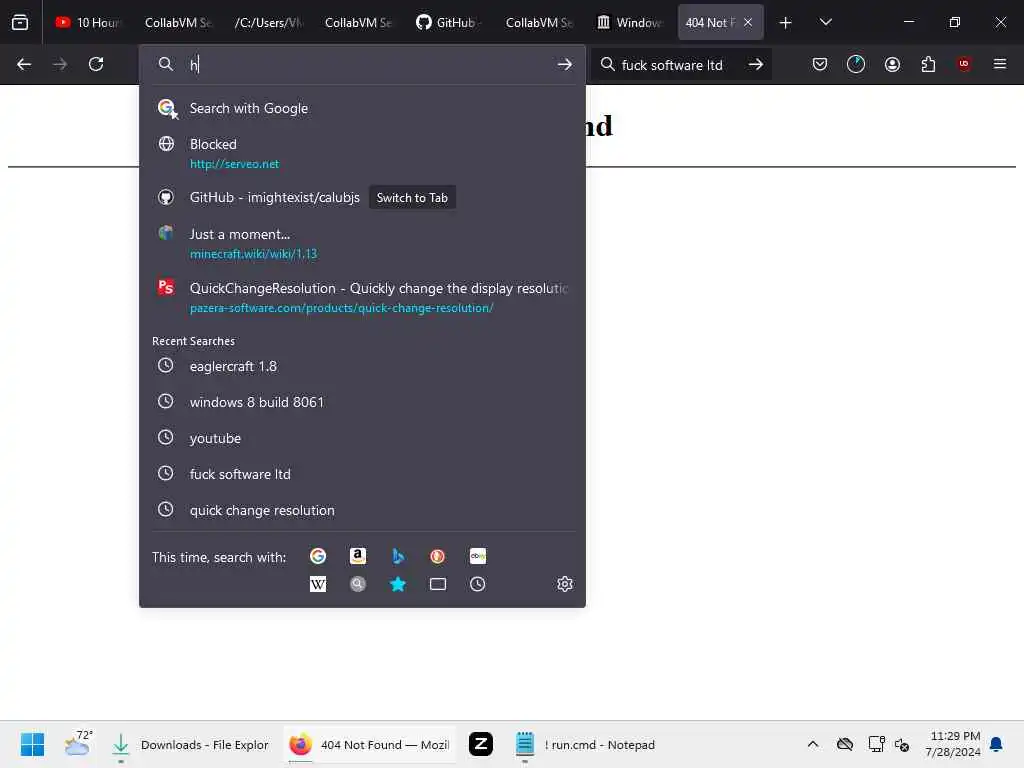Open notifications bell icon

pos(996,744)
